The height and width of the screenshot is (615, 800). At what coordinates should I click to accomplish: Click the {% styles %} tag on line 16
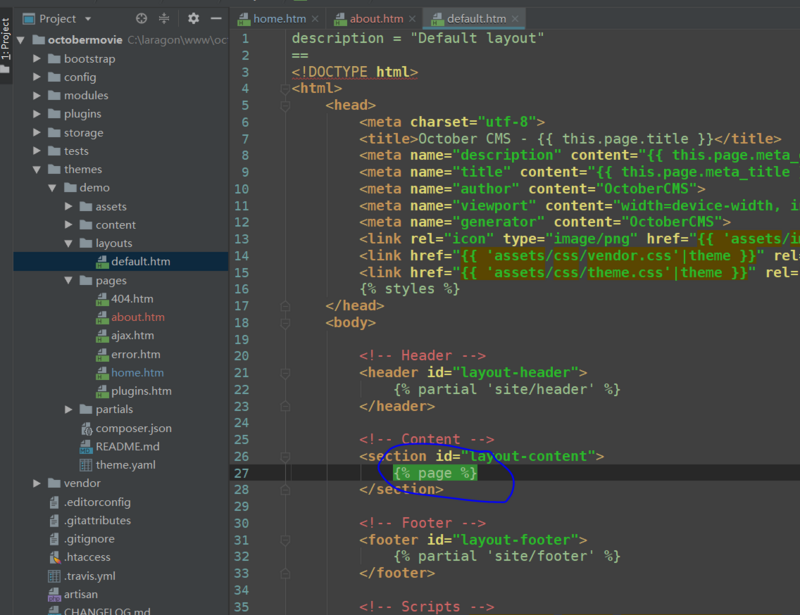pyautogui.click(x=410, y=289)
